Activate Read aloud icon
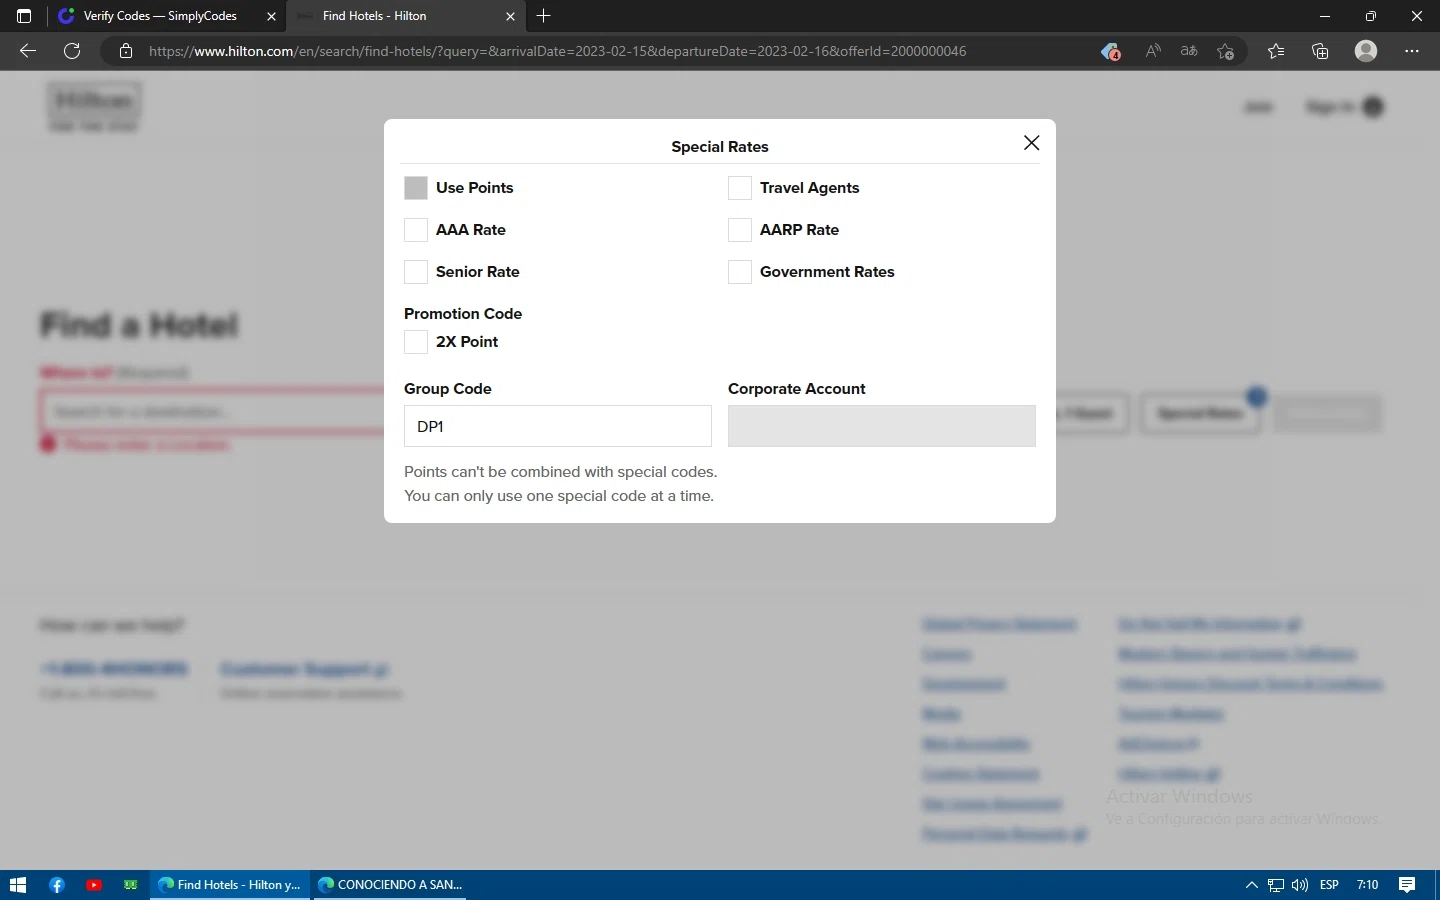Image resolution: width=1440 pixels, height=900 pixels. coord(1153,51)
